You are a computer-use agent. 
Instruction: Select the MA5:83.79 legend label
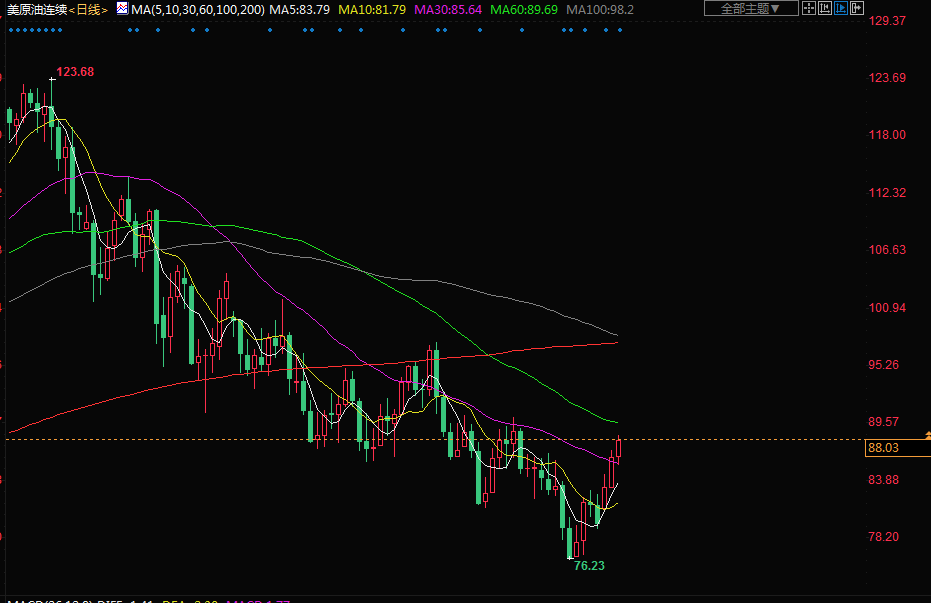(x=301, y=9)
